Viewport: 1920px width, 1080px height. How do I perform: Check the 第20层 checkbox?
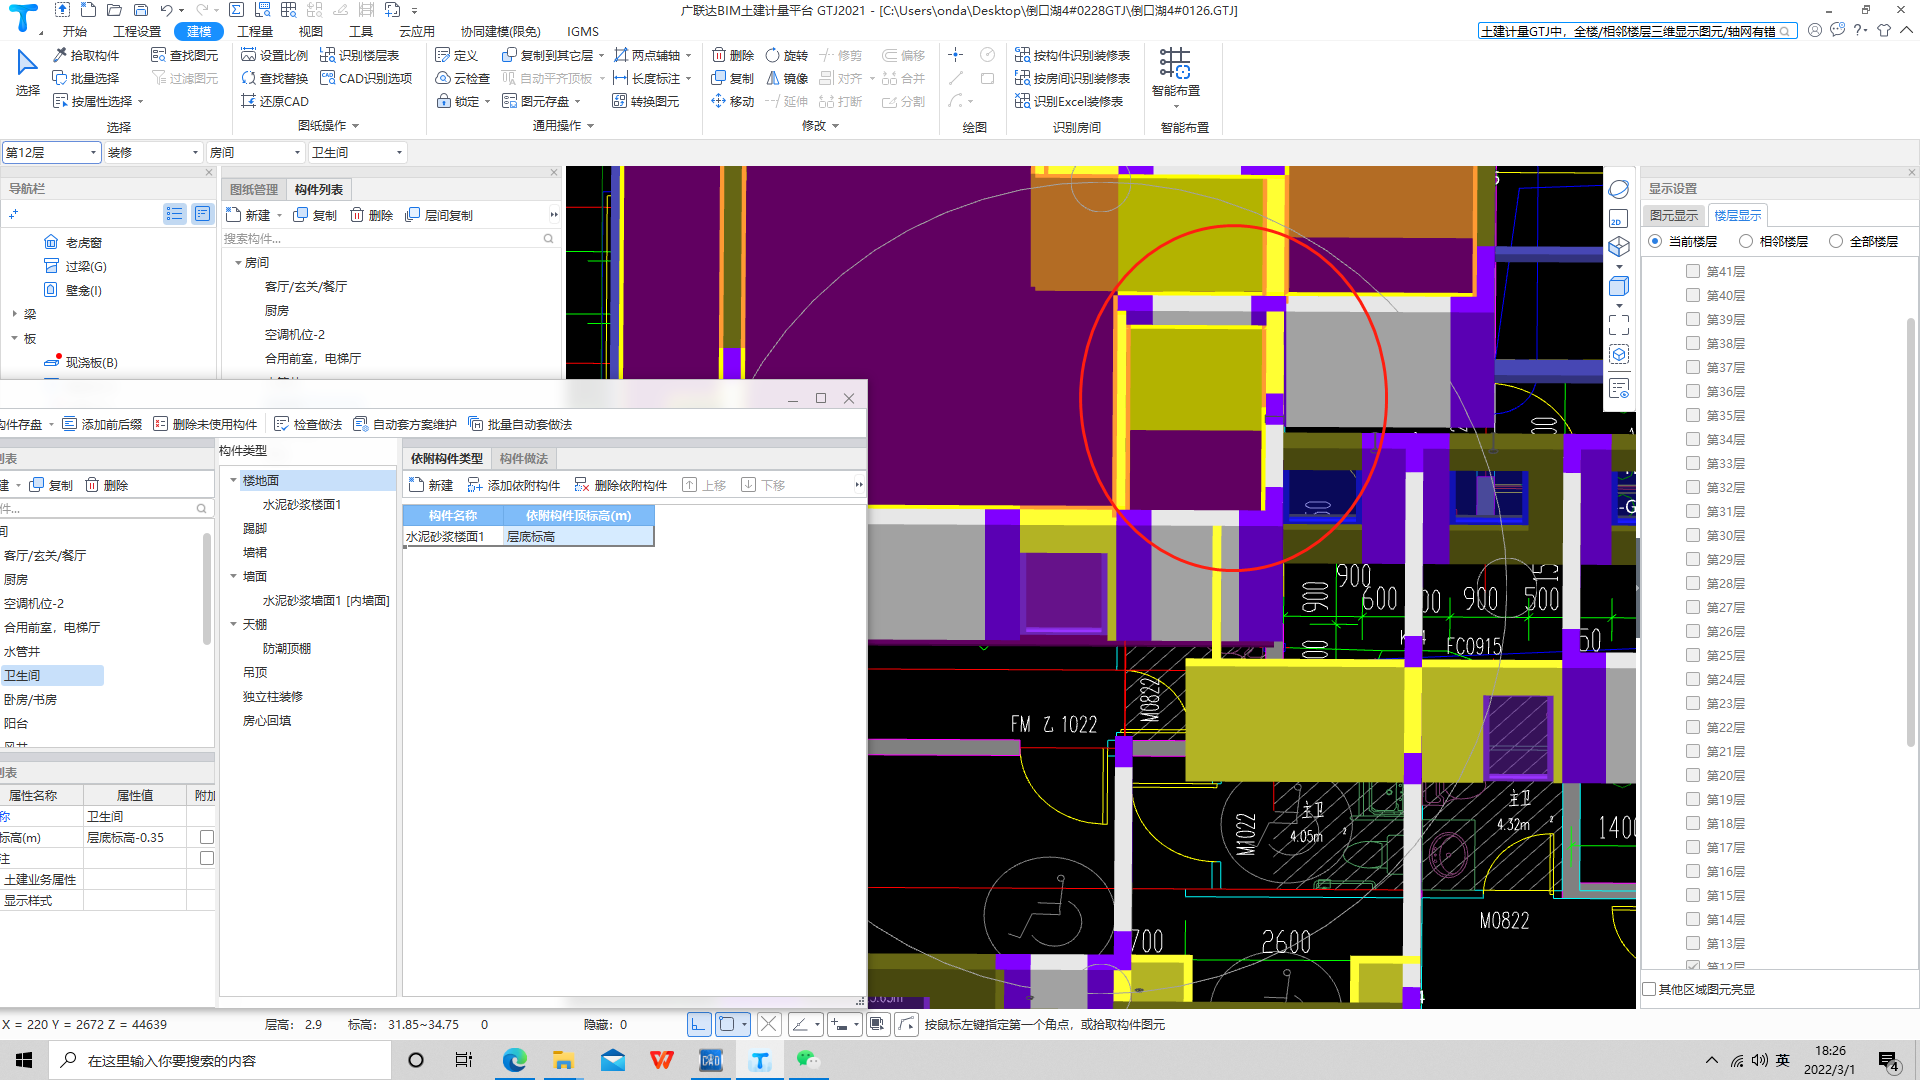(1693, 775)
